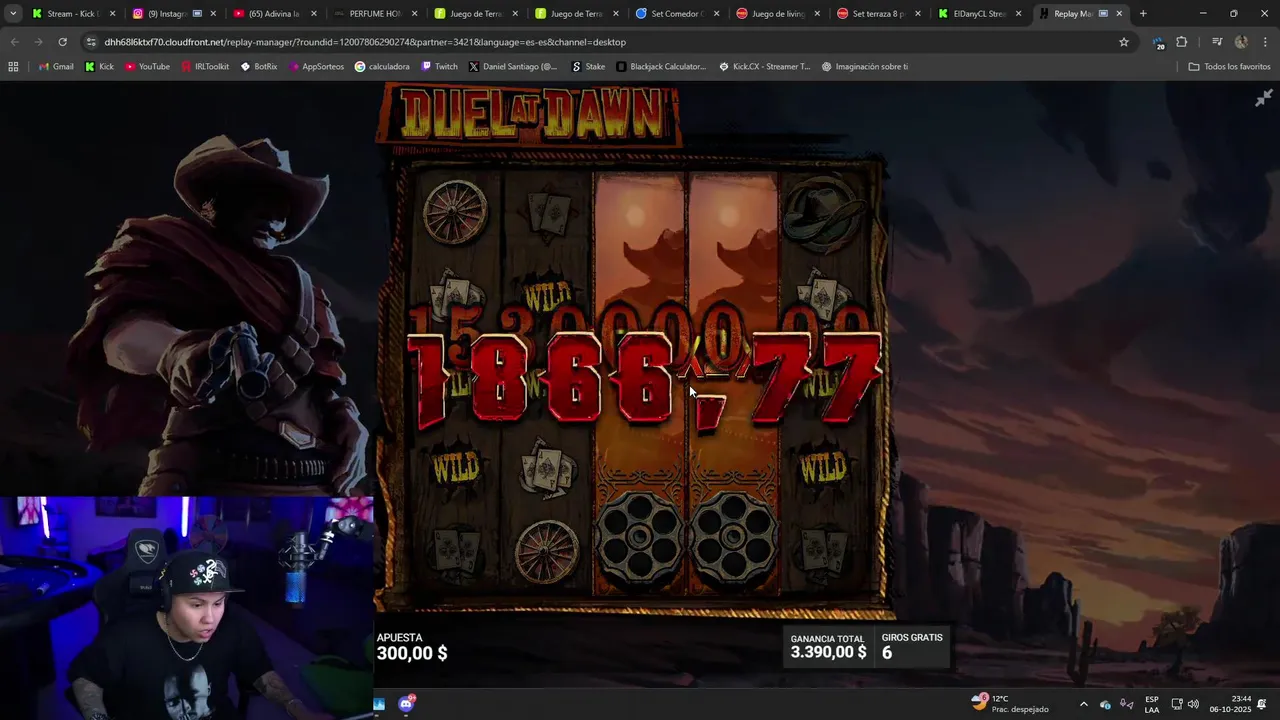
Task: Open the Chrome three-dot menu
Action: pos(1263,42)
